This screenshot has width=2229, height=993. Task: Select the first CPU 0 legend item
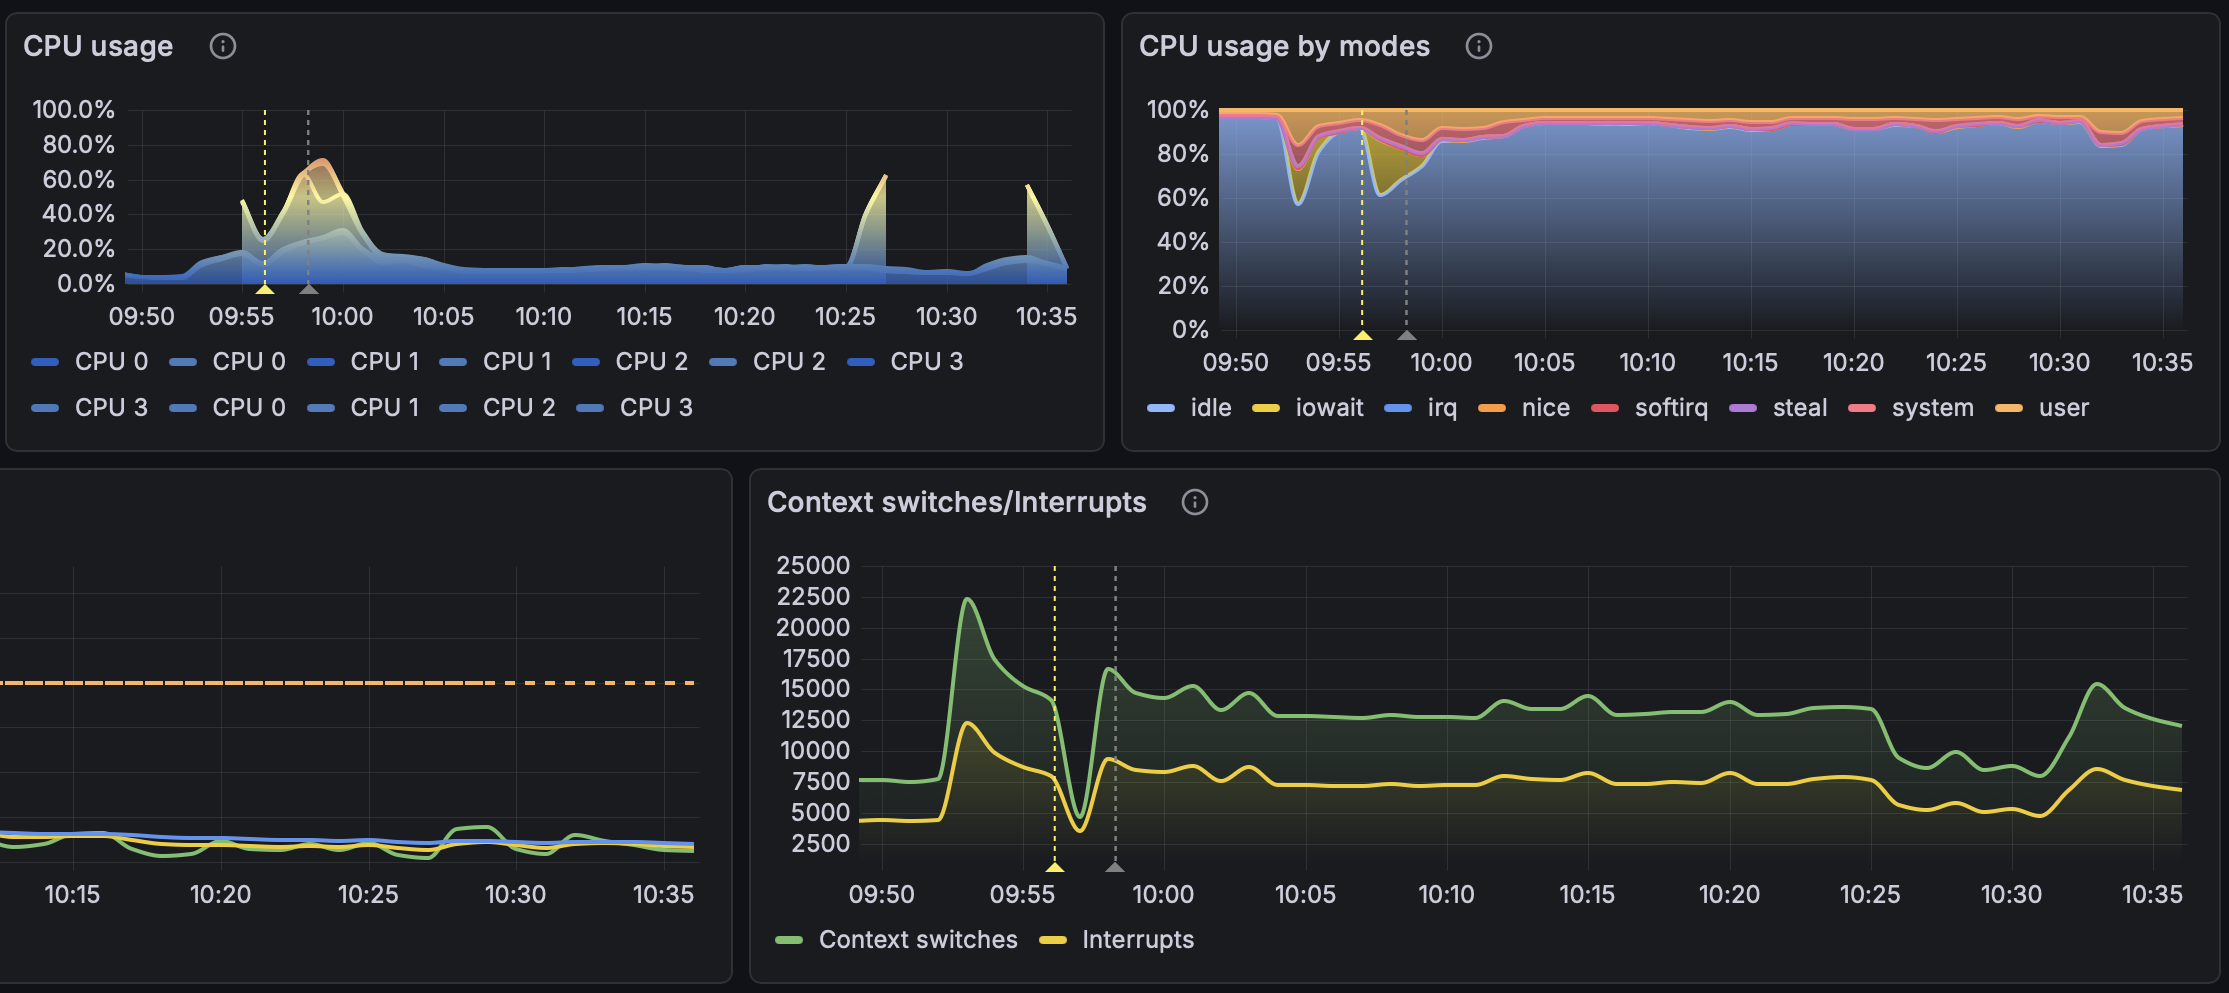110,361
